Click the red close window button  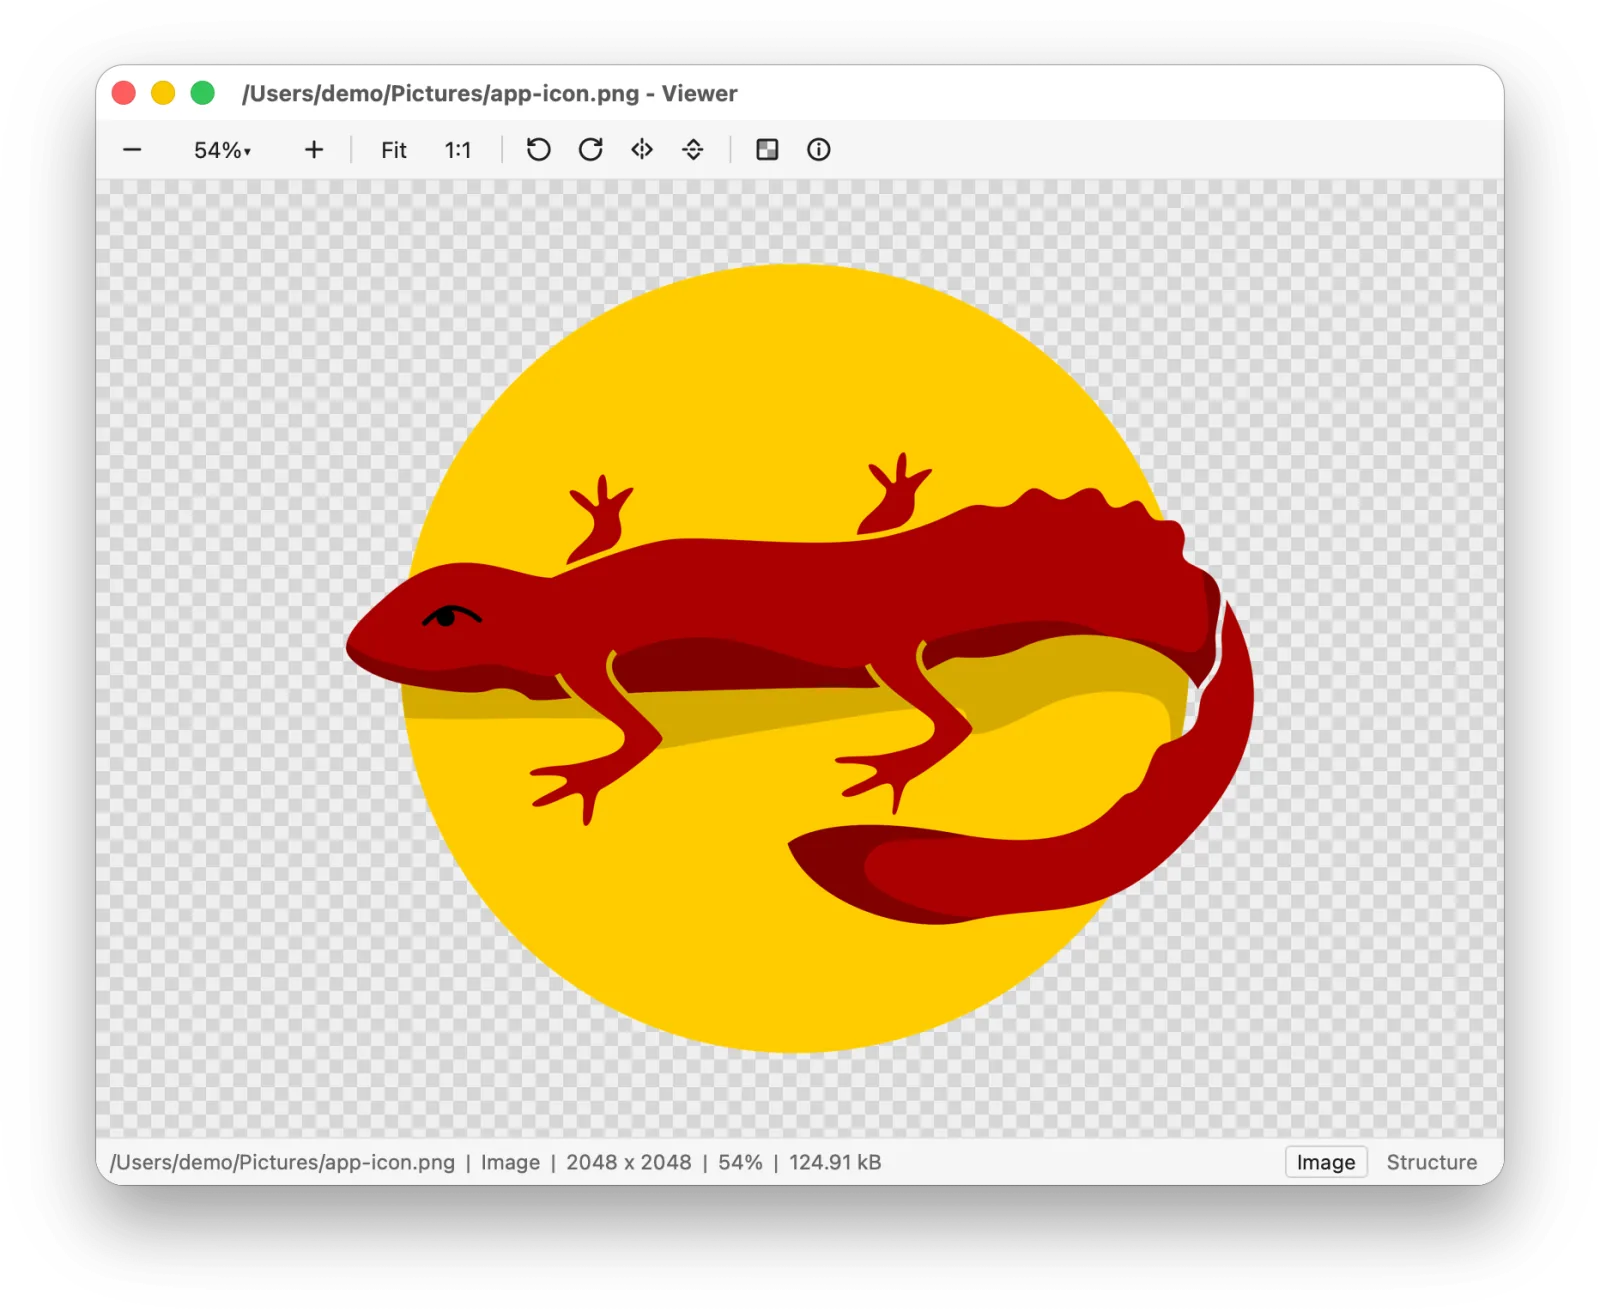coord(124,93)
